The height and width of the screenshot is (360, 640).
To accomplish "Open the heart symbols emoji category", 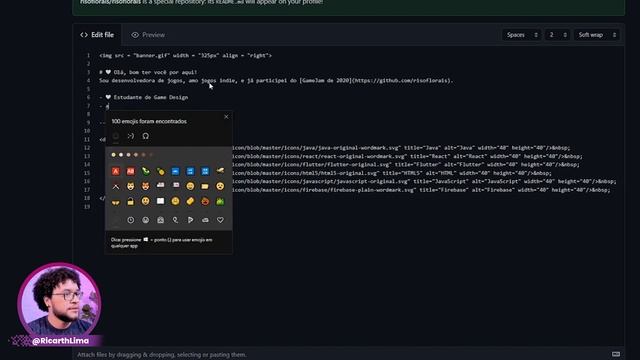I will point(220,220).
